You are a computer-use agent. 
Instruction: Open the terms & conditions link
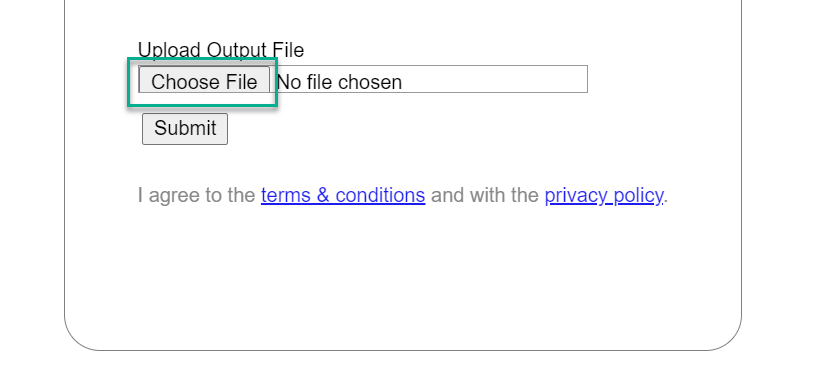(343, 196)
